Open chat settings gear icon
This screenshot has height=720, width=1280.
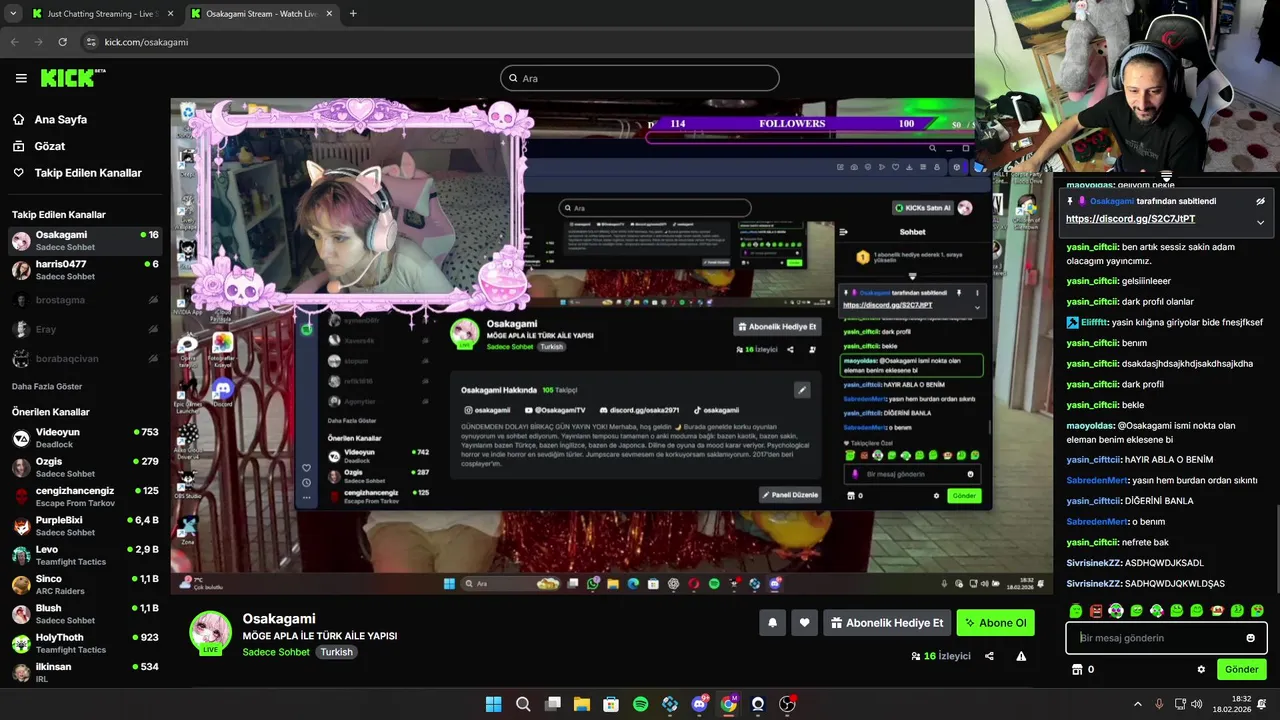coord(1201,669)
